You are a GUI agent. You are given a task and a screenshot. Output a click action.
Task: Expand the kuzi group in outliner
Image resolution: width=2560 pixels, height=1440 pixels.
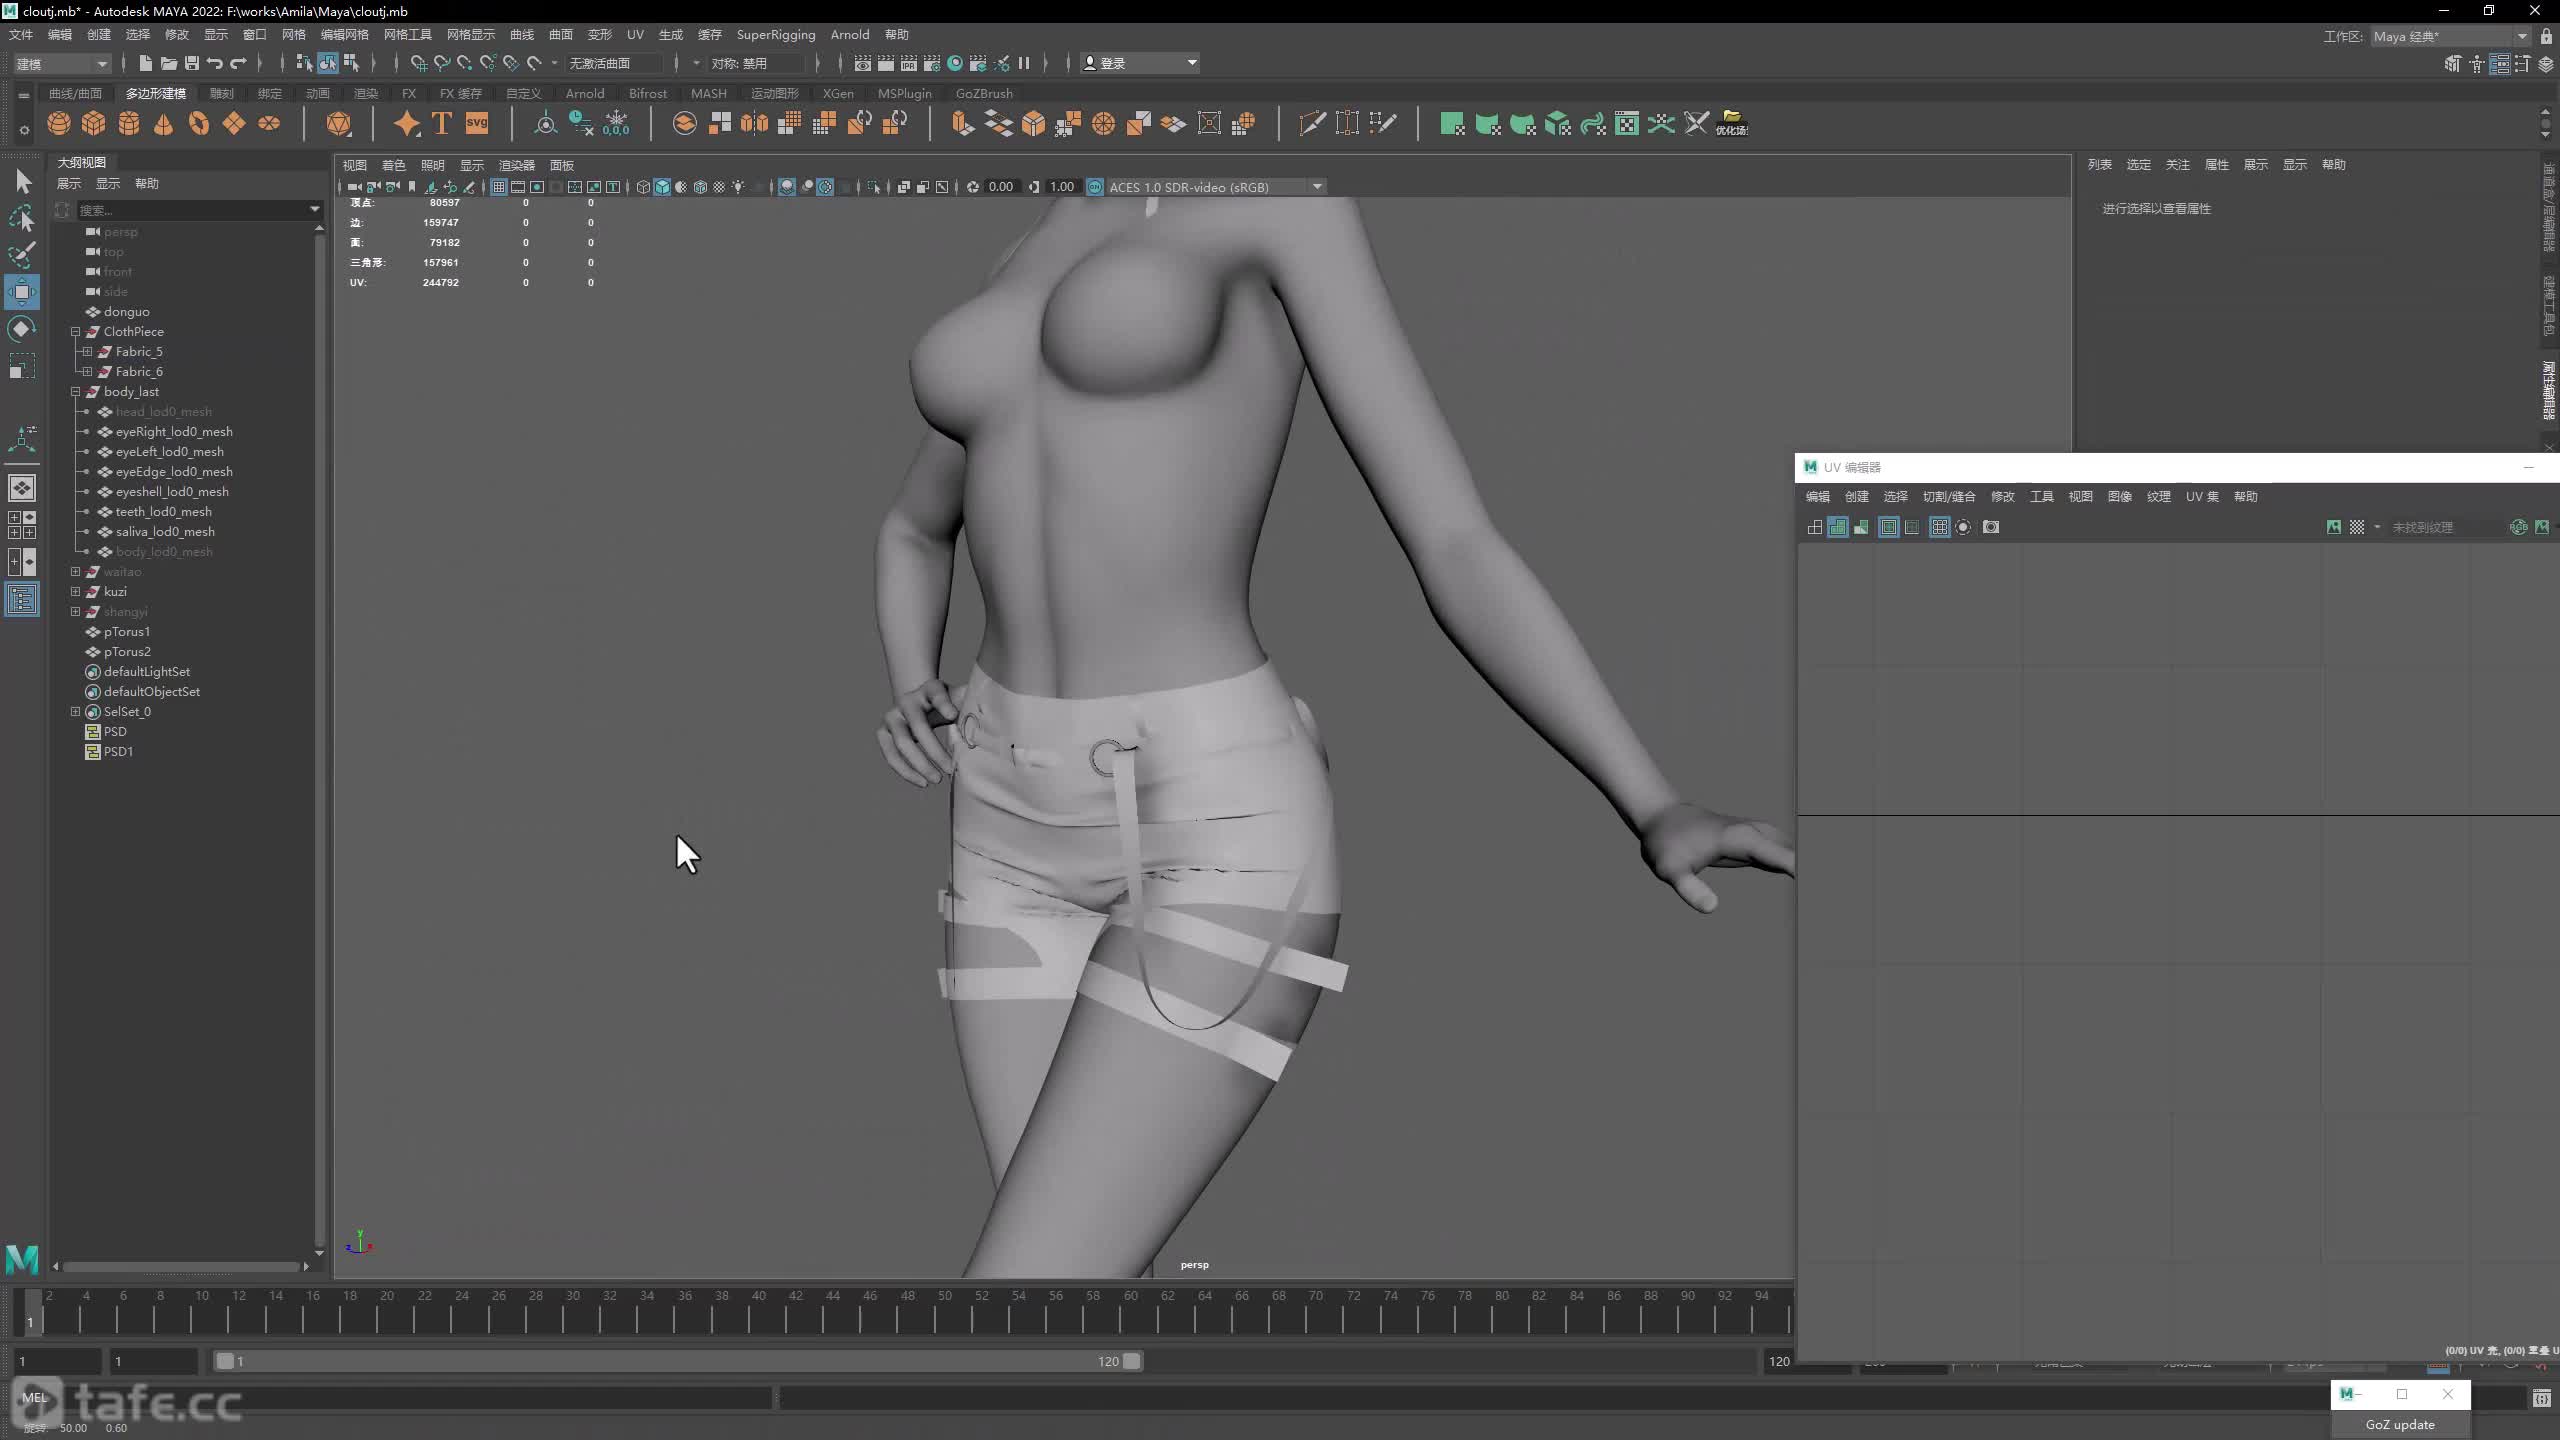[75, 591]
